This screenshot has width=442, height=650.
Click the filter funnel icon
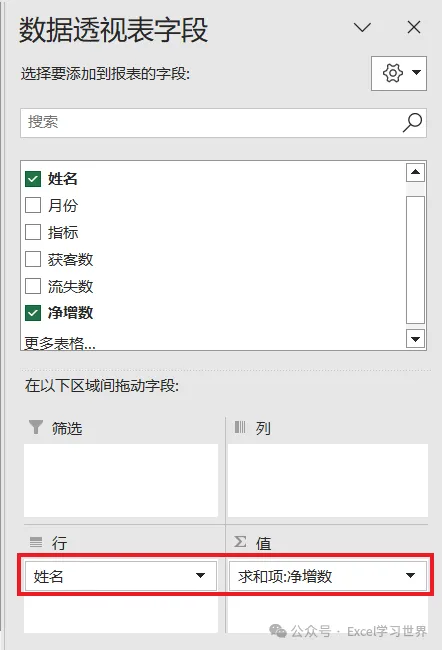[x=36, y=427]
